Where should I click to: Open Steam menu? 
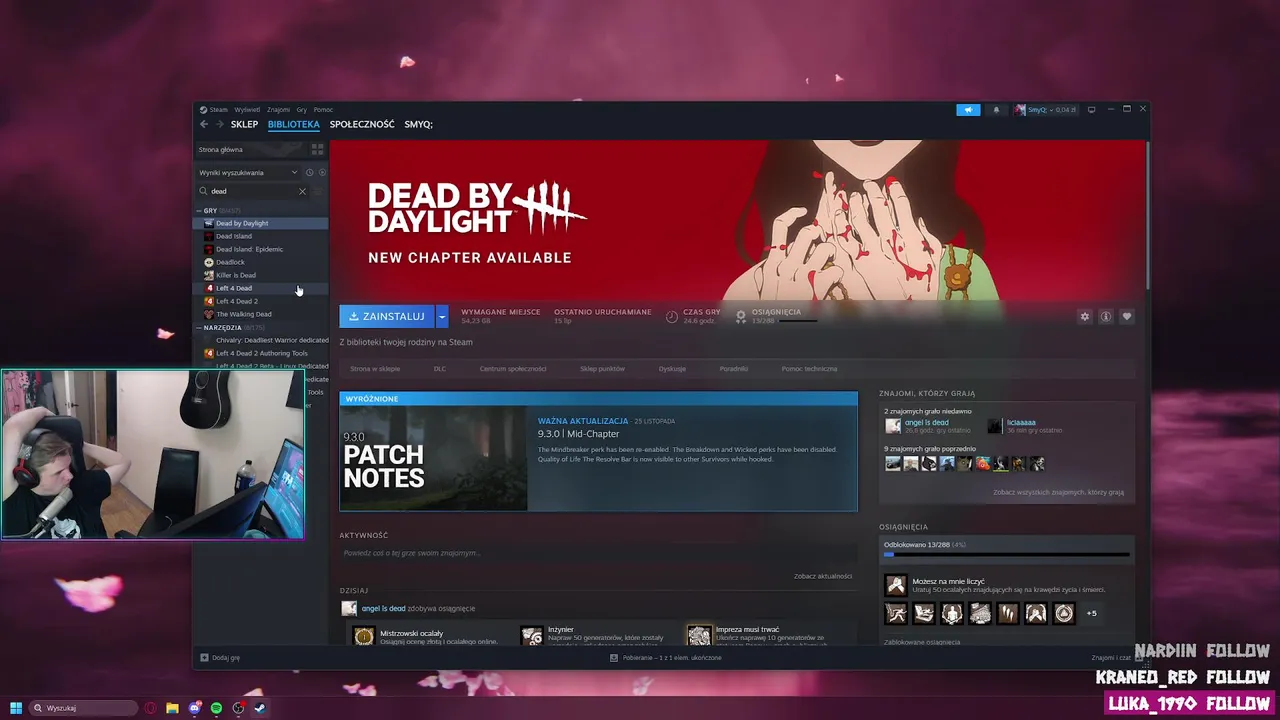pos(214,110)
